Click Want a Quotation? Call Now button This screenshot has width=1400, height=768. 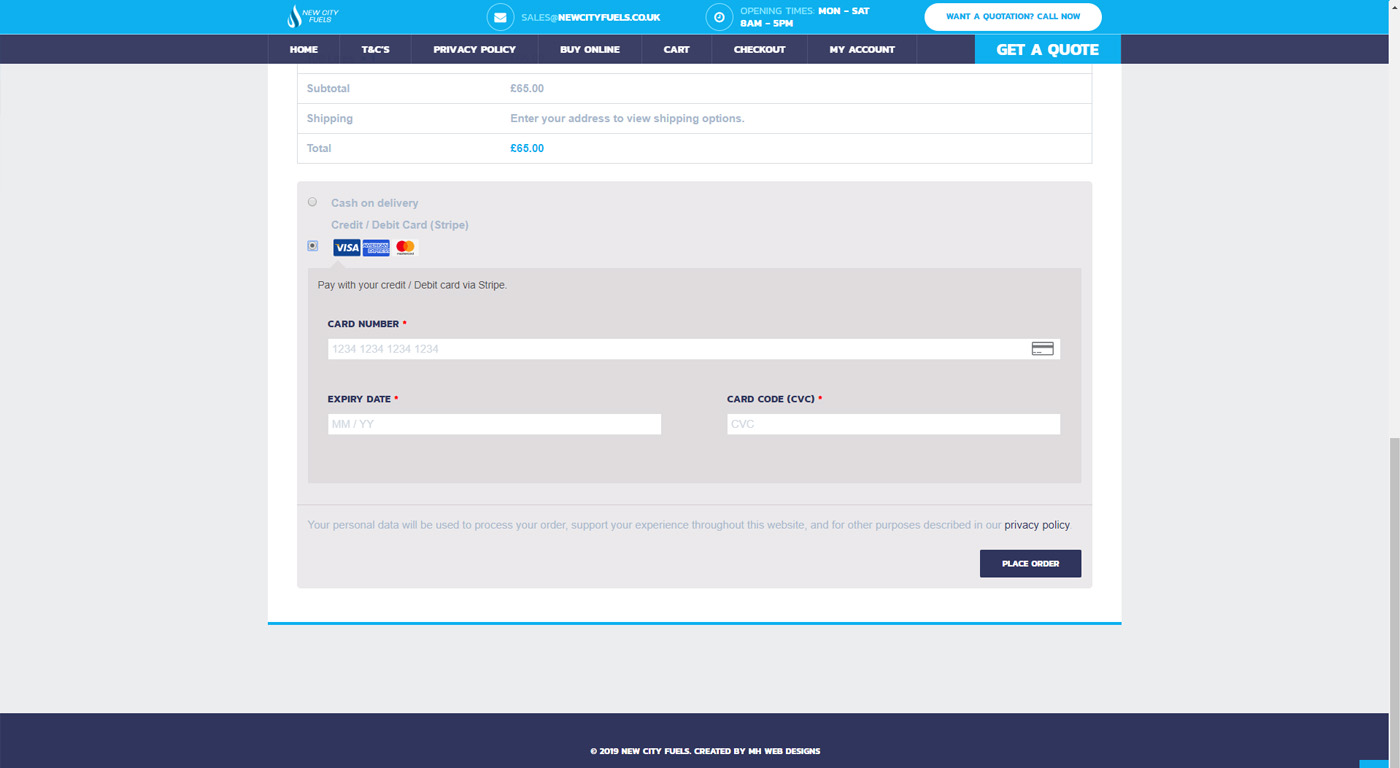tap(1012, 17)
